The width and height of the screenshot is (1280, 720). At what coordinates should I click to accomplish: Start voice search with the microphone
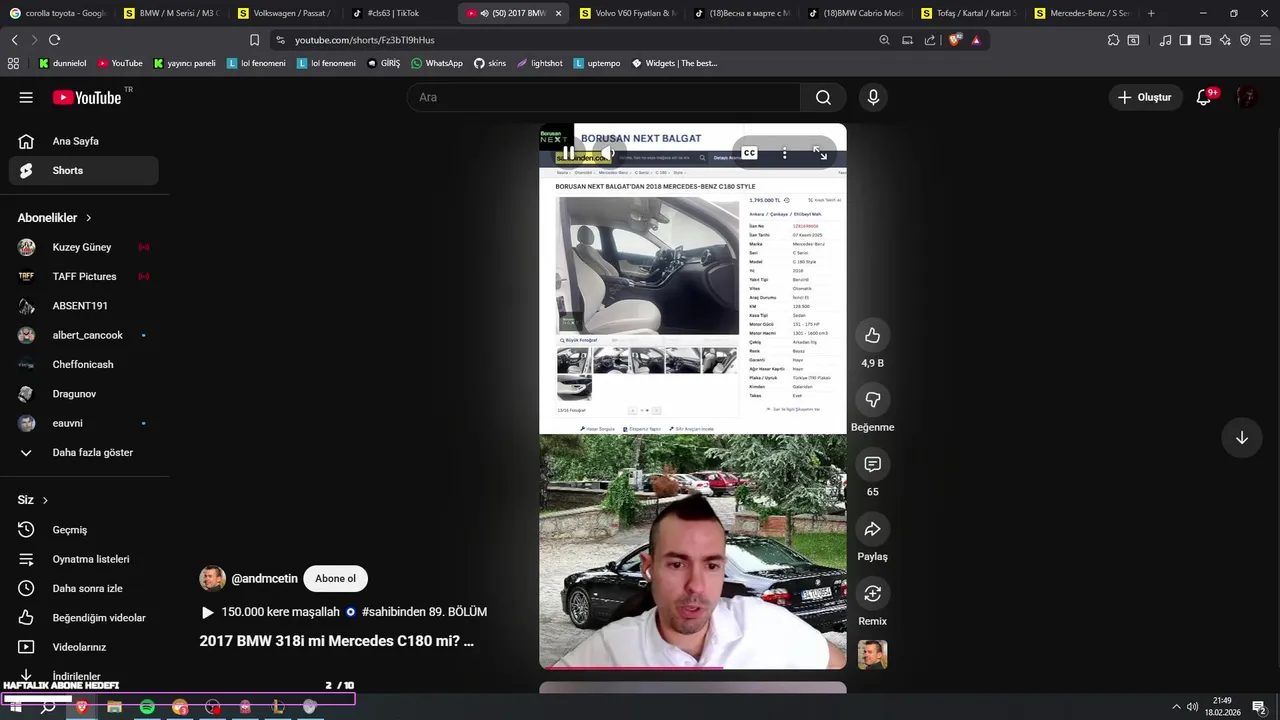(873, 97)
